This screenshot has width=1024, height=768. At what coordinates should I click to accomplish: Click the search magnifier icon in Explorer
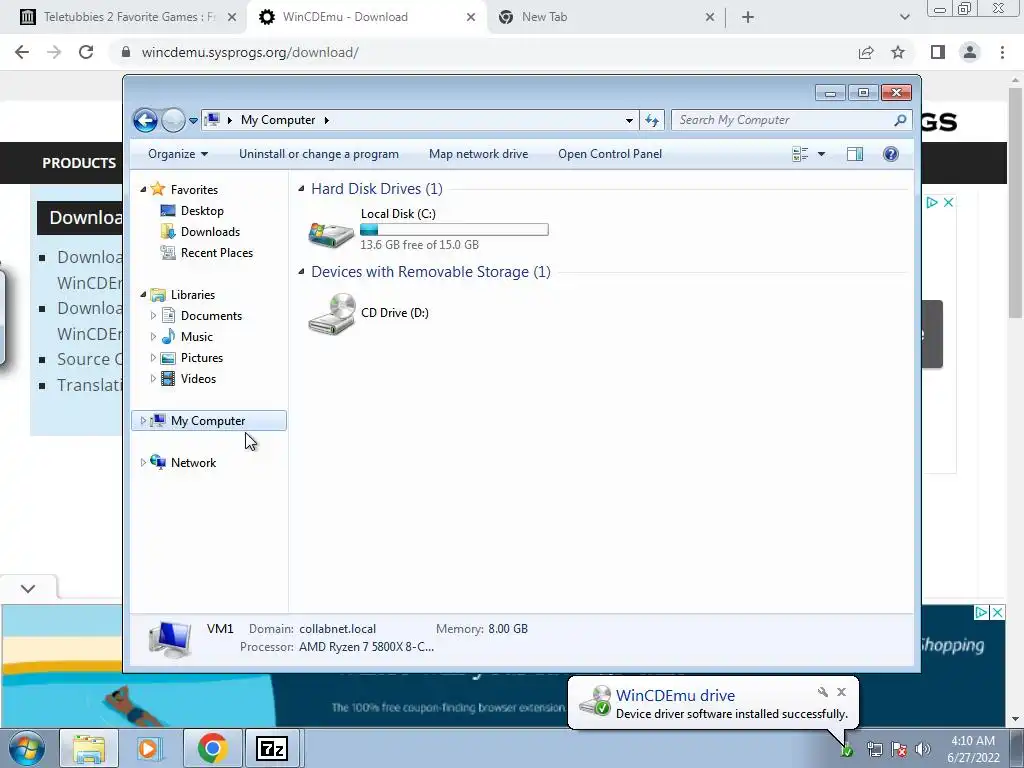900,120
